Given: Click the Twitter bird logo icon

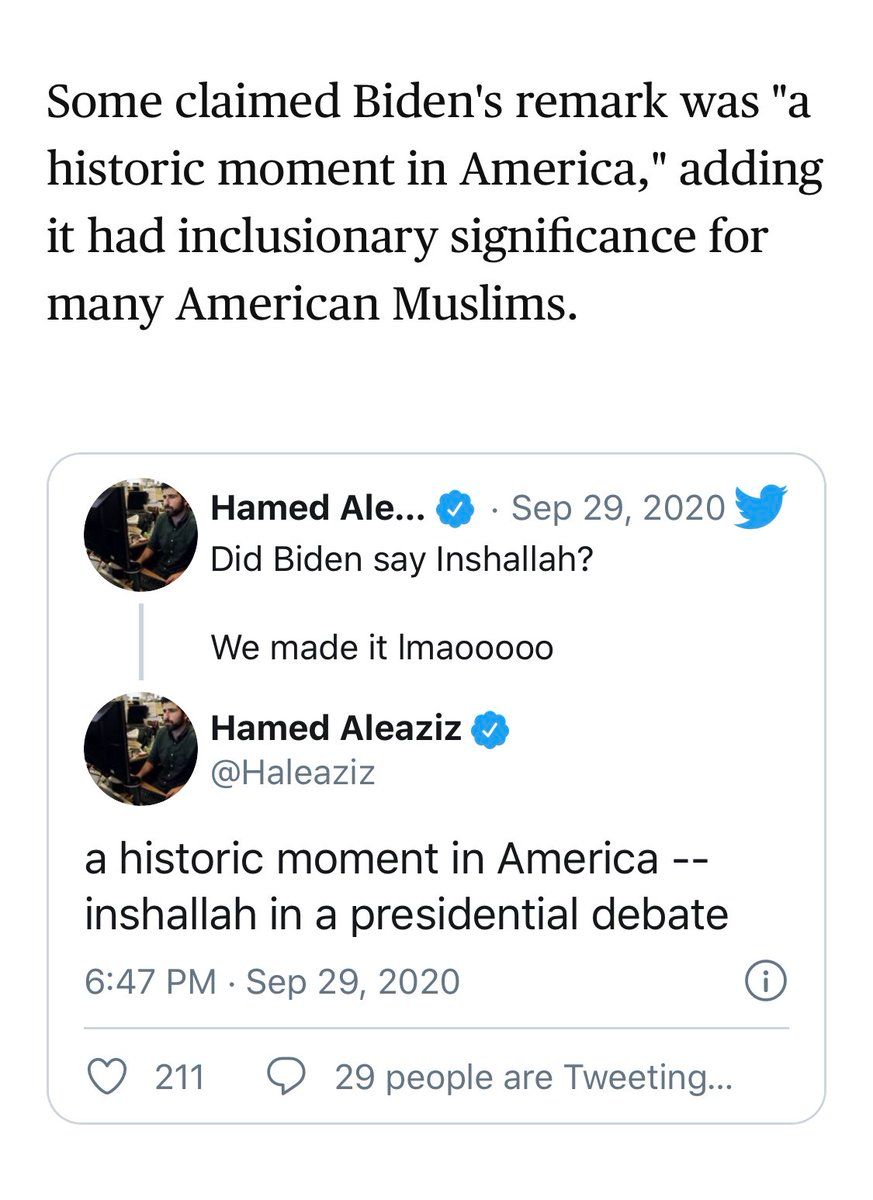Looking at the screenshot, I should (760, 506).
